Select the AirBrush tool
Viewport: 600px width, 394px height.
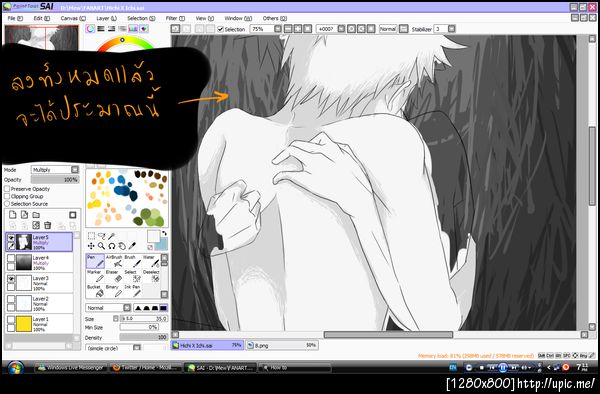[x=114, y=260]
